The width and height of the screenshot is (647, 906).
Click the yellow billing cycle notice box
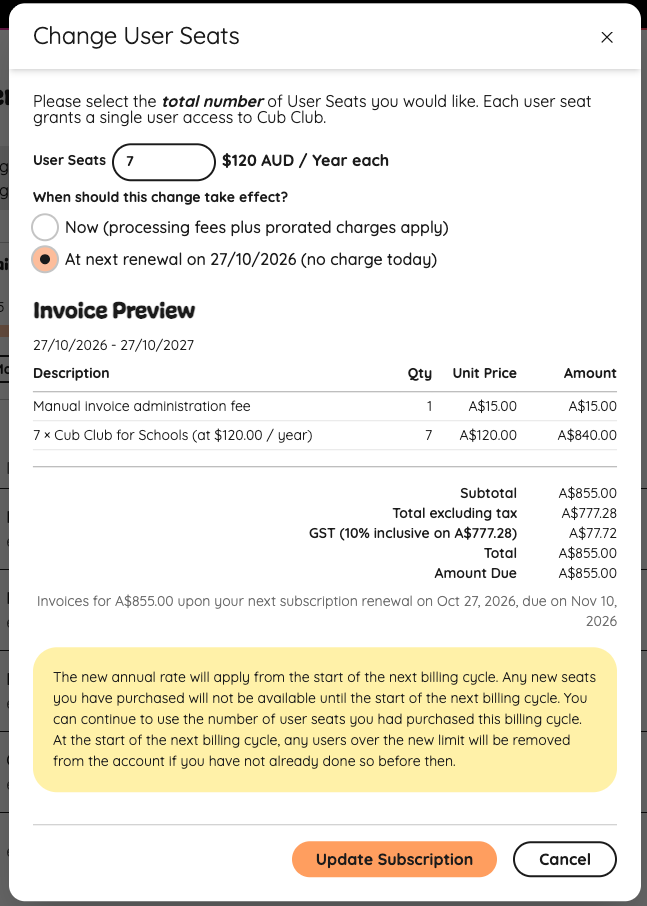[324, 720]
